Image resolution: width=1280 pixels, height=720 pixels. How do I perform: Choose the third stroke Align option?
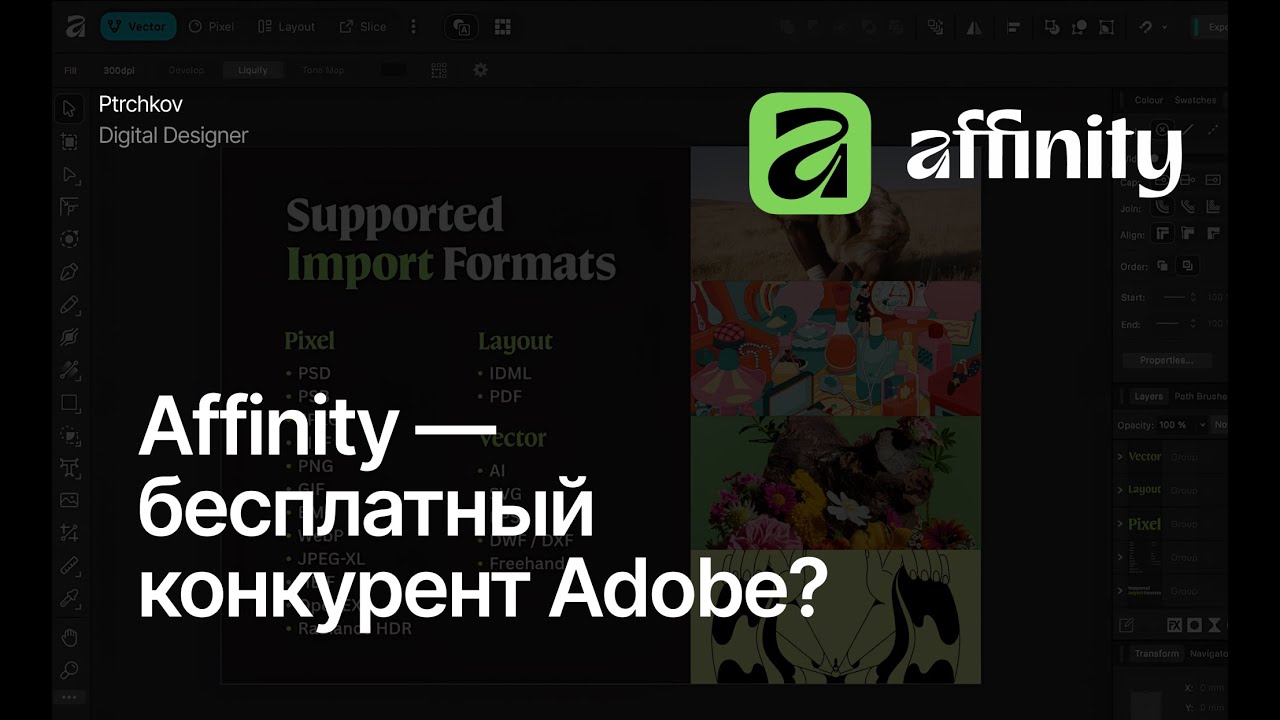pyautogui.click(x=1213, y=233)
